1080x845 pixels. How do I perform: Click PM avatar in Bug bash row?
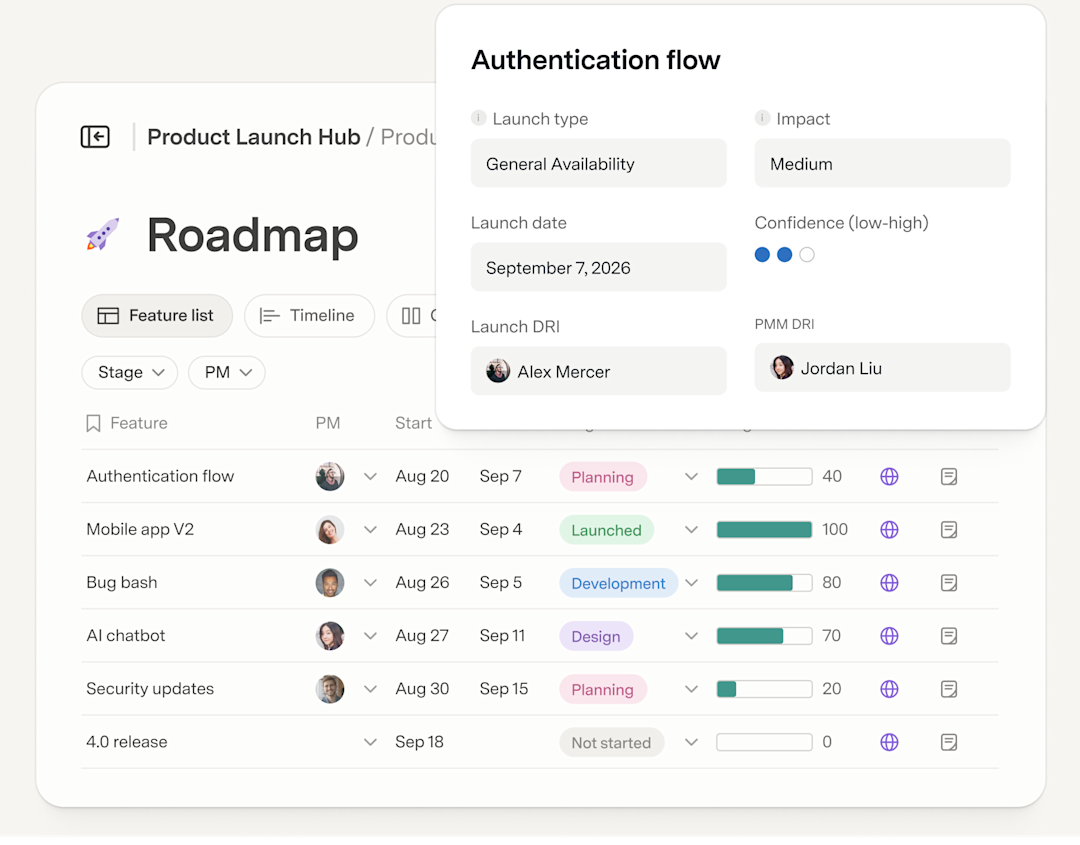330,582
